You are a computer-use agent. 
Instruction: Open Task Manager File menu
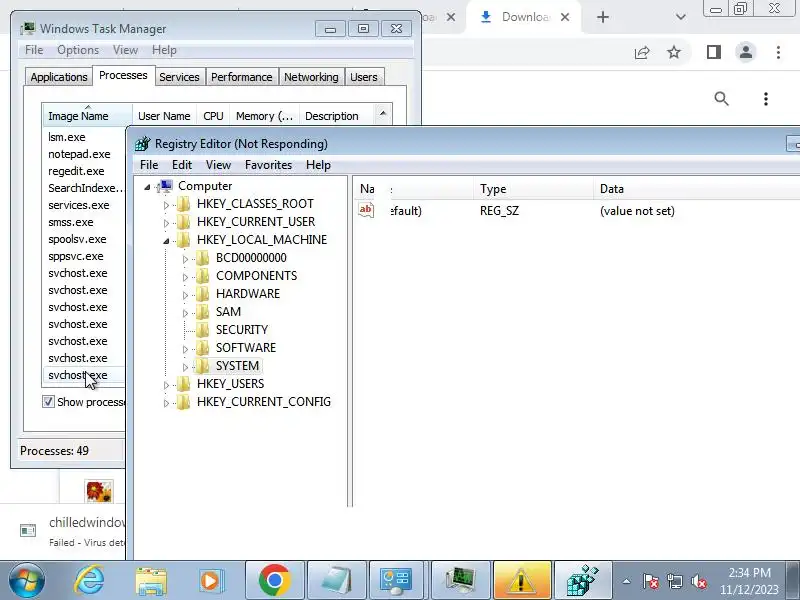point(34,50)
